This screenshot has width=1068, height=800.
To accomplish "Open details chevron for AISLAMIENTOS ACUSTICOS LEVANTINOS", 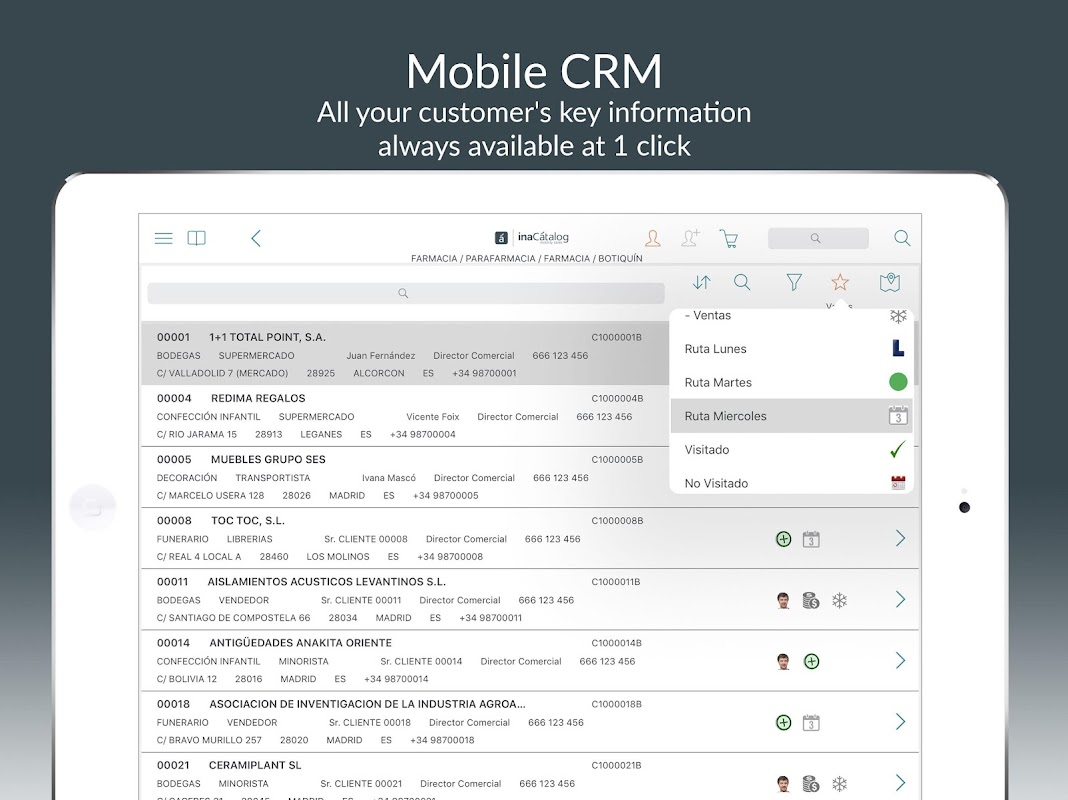I will point(900,599).
